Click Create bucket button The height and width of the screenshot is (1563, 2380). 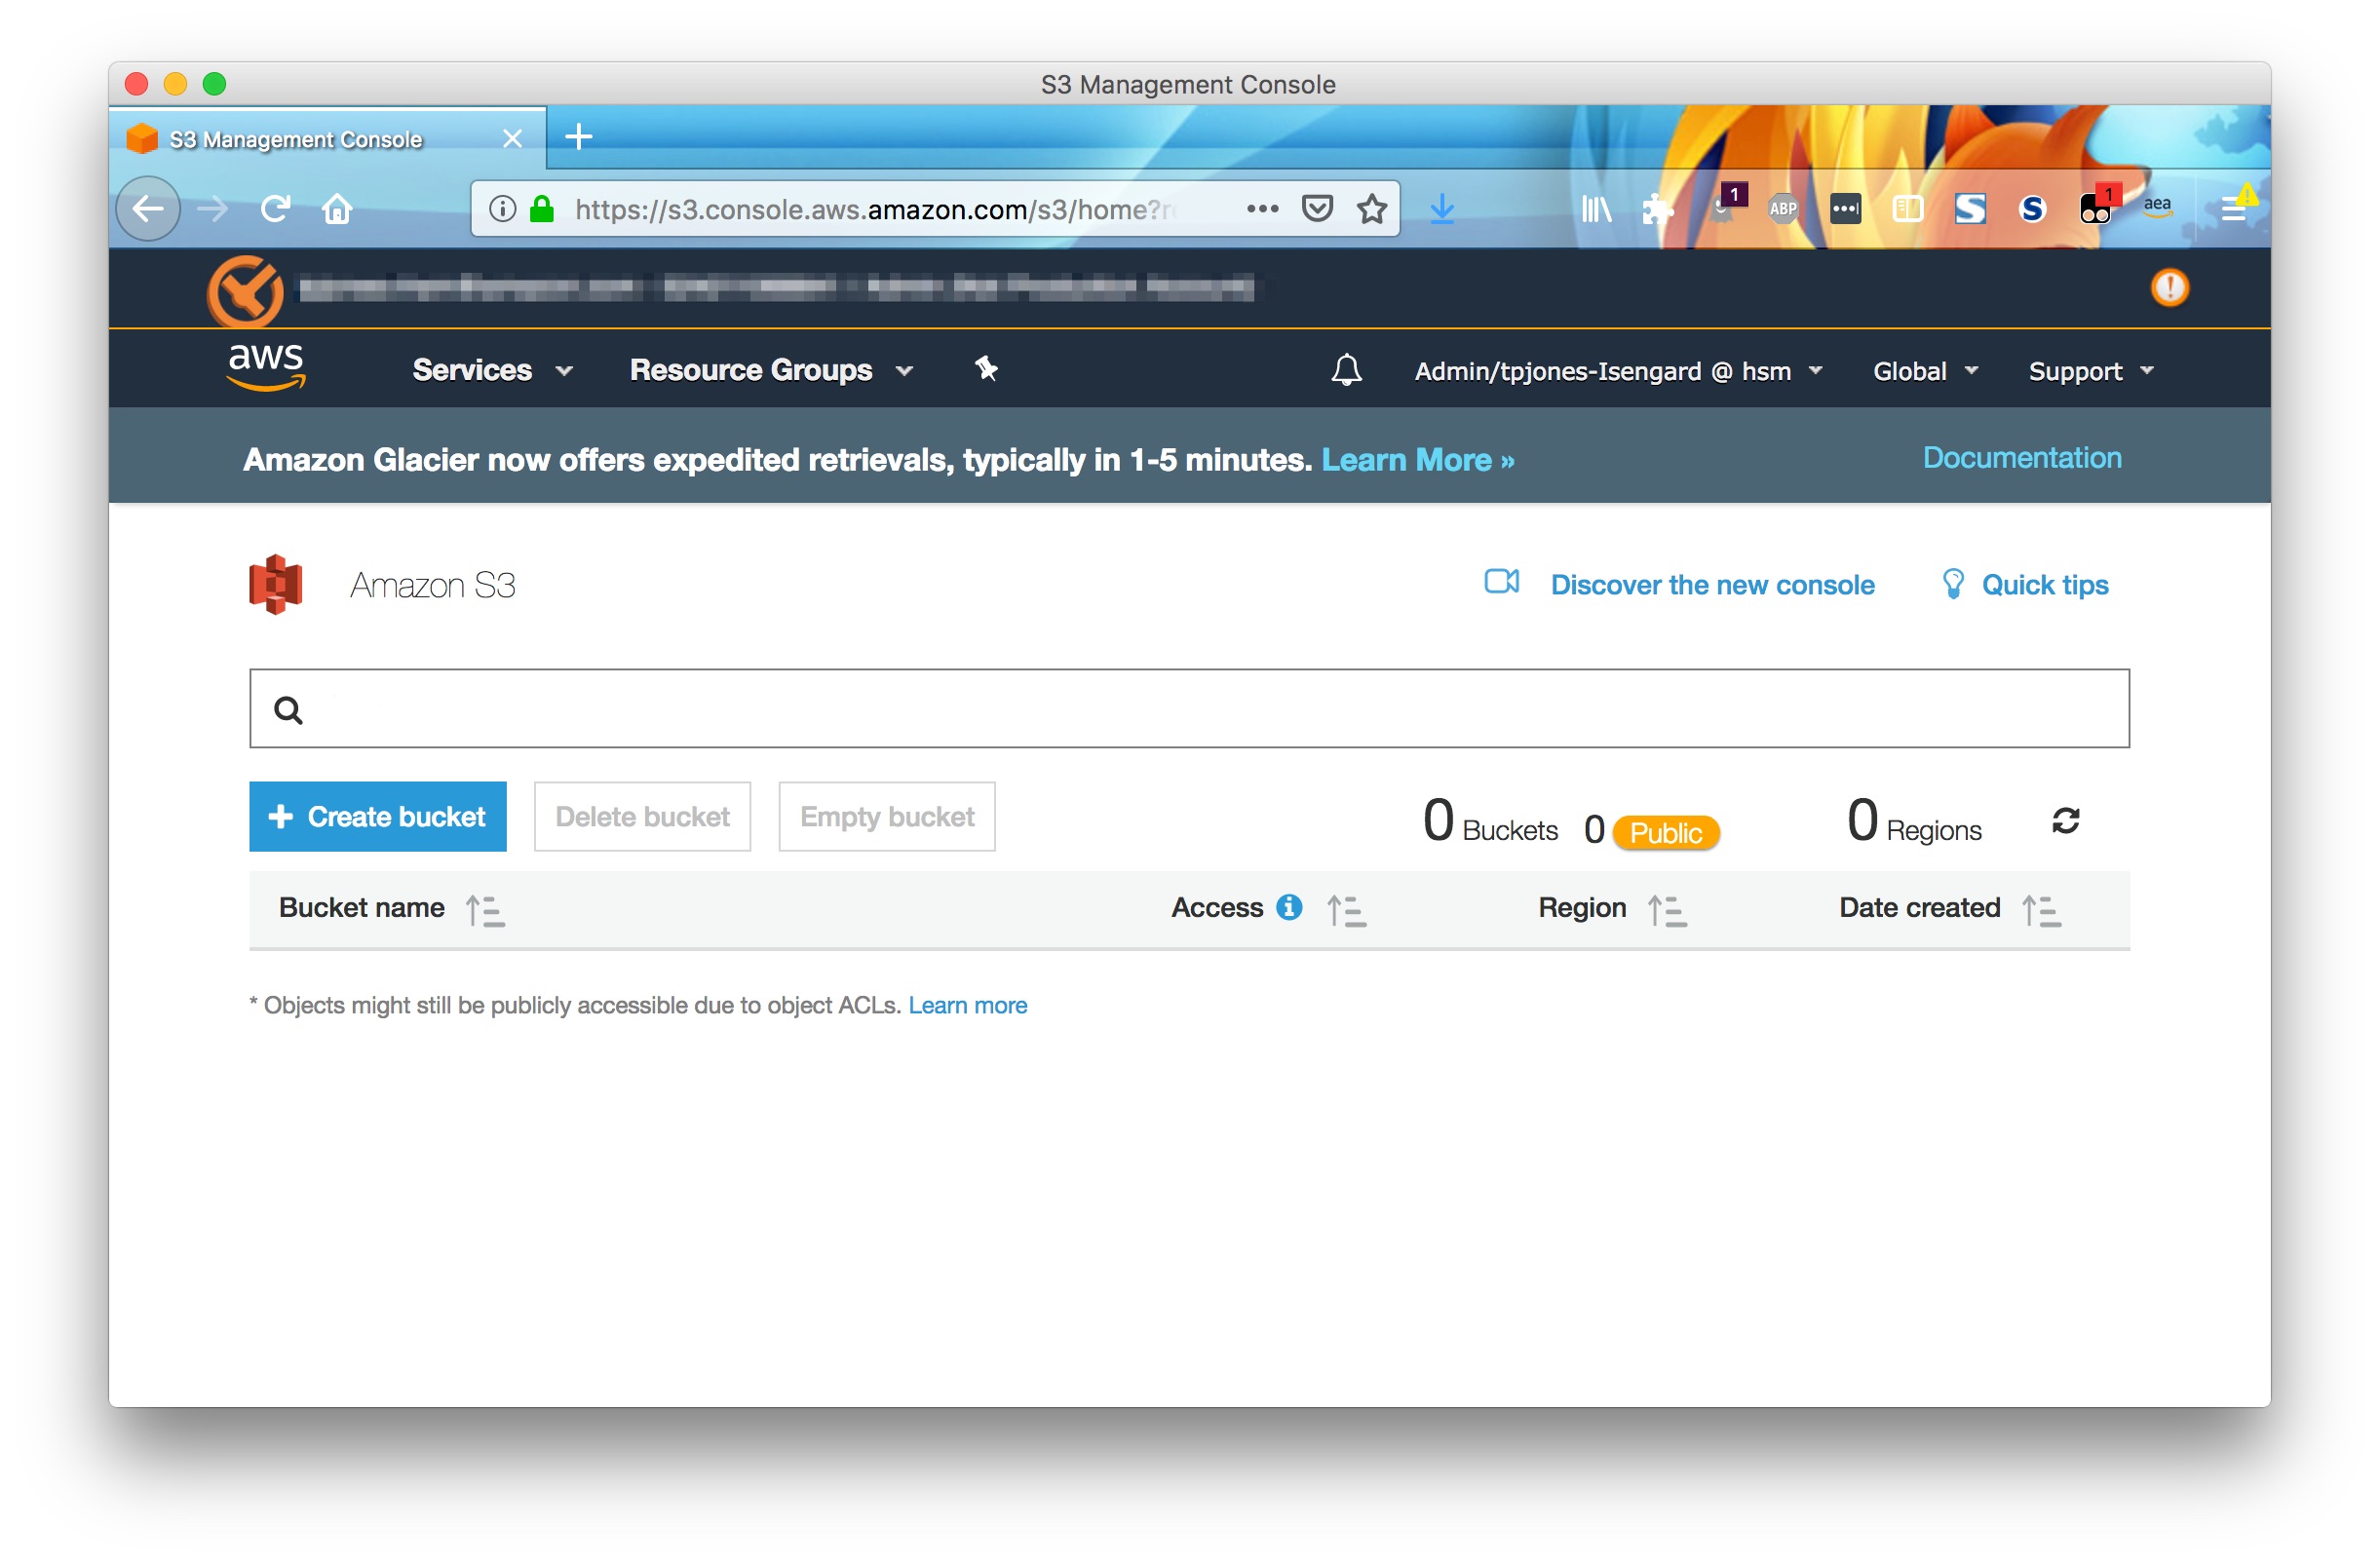[x=378, y=817]
